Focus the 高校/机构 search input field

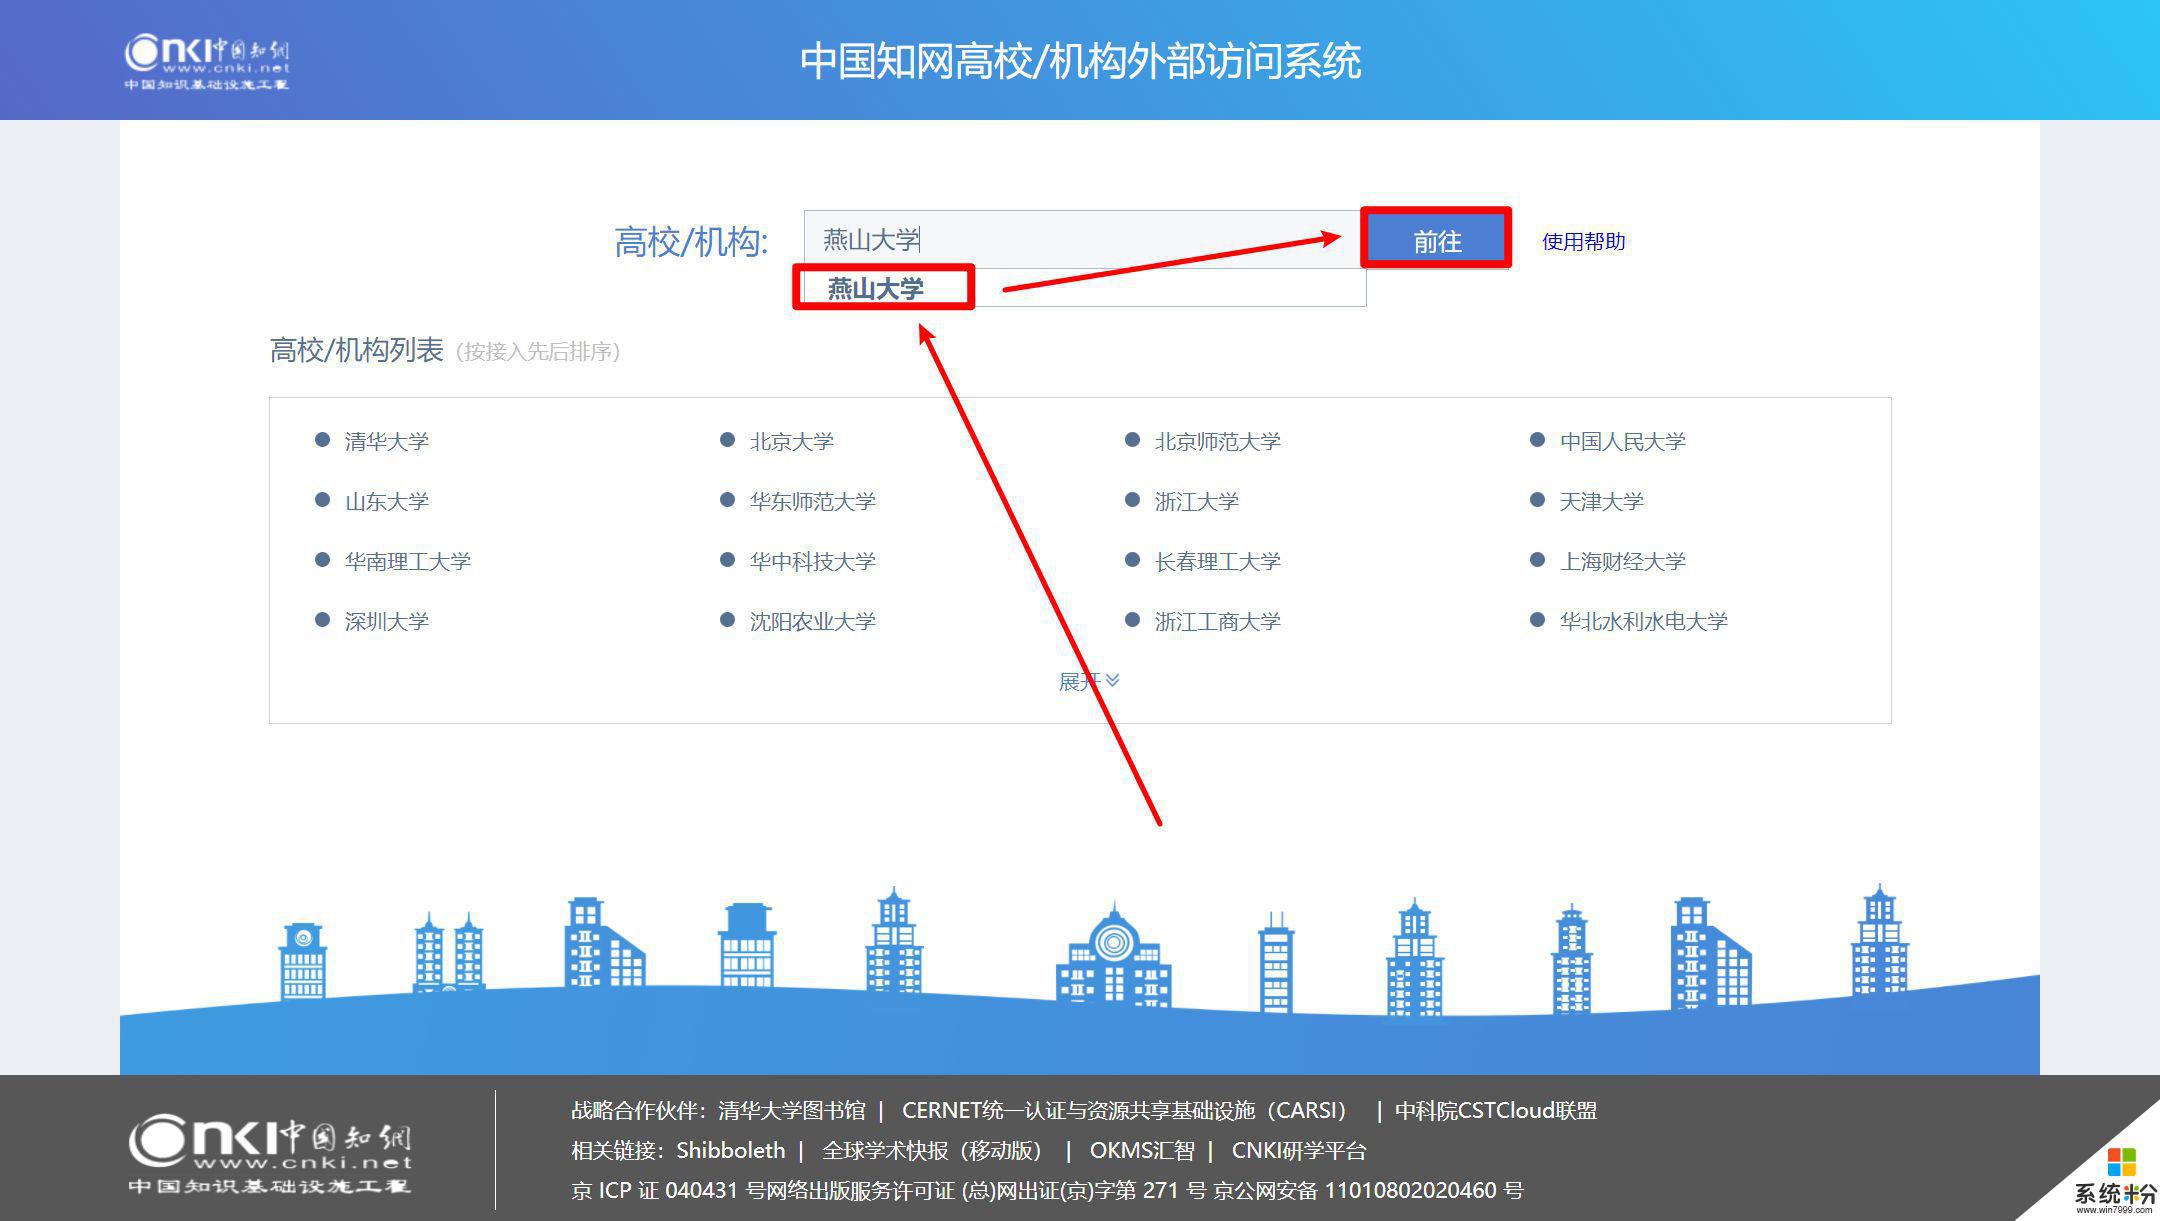(1082, 239)
